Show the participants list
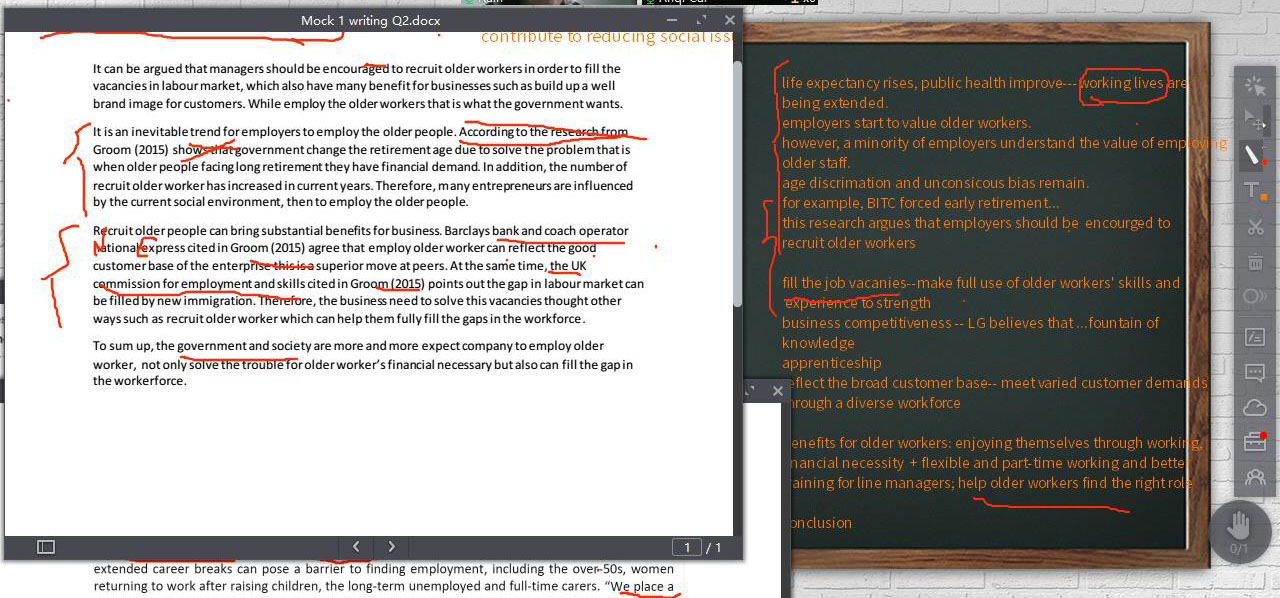Image resolution: width=1280 pixels, height=598 pixels. tap(1255, 478)
